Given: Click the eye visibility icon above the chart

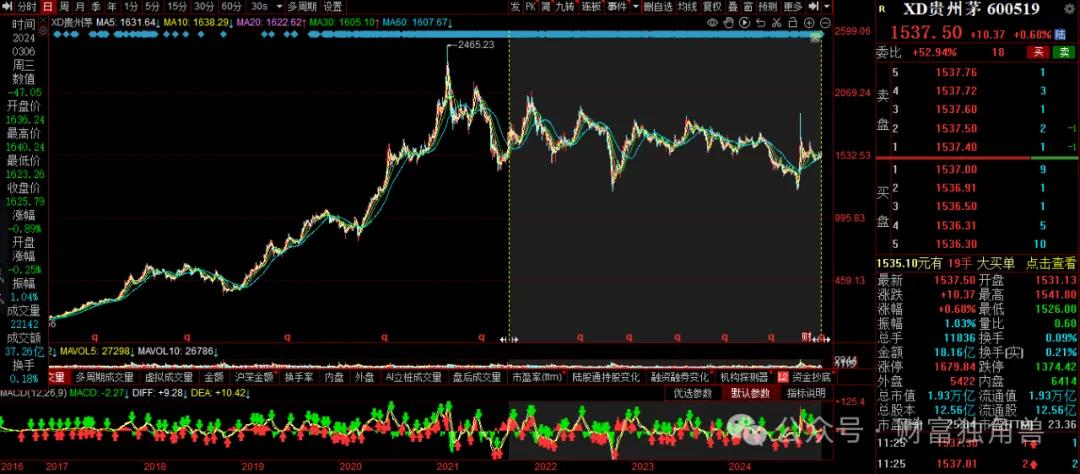Looking at the screenshot, I should tap(712, 23).
